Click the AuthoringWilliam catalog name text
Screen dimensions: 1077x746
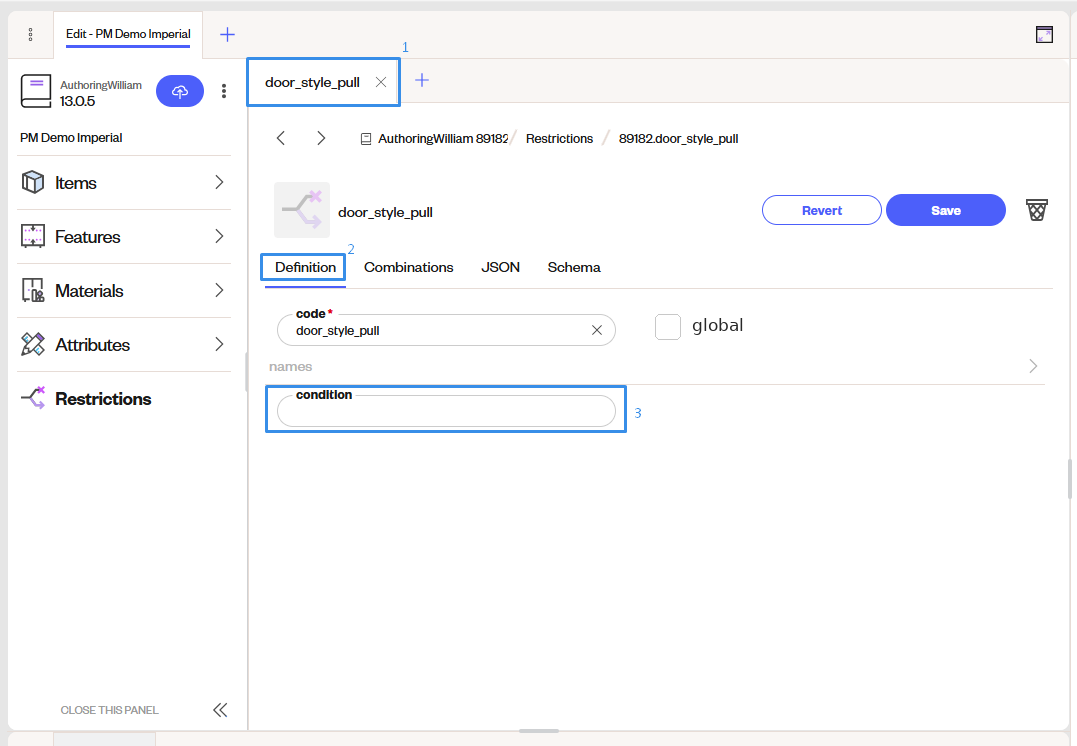(x=100, y=85)
